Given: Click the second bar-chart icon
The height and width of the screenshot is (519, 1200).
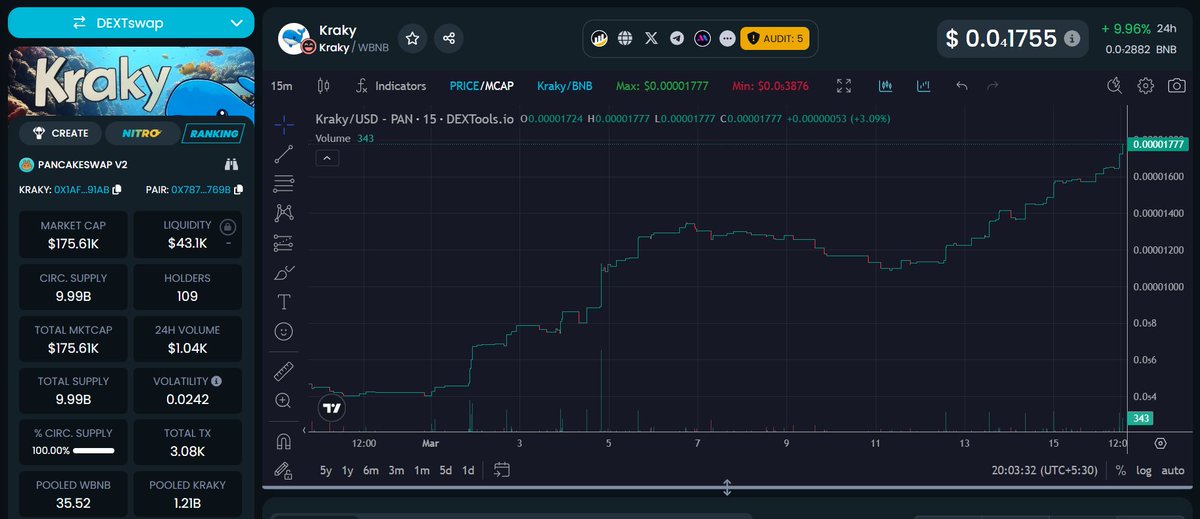Looking at the screenshot, I should click(922, 86).
